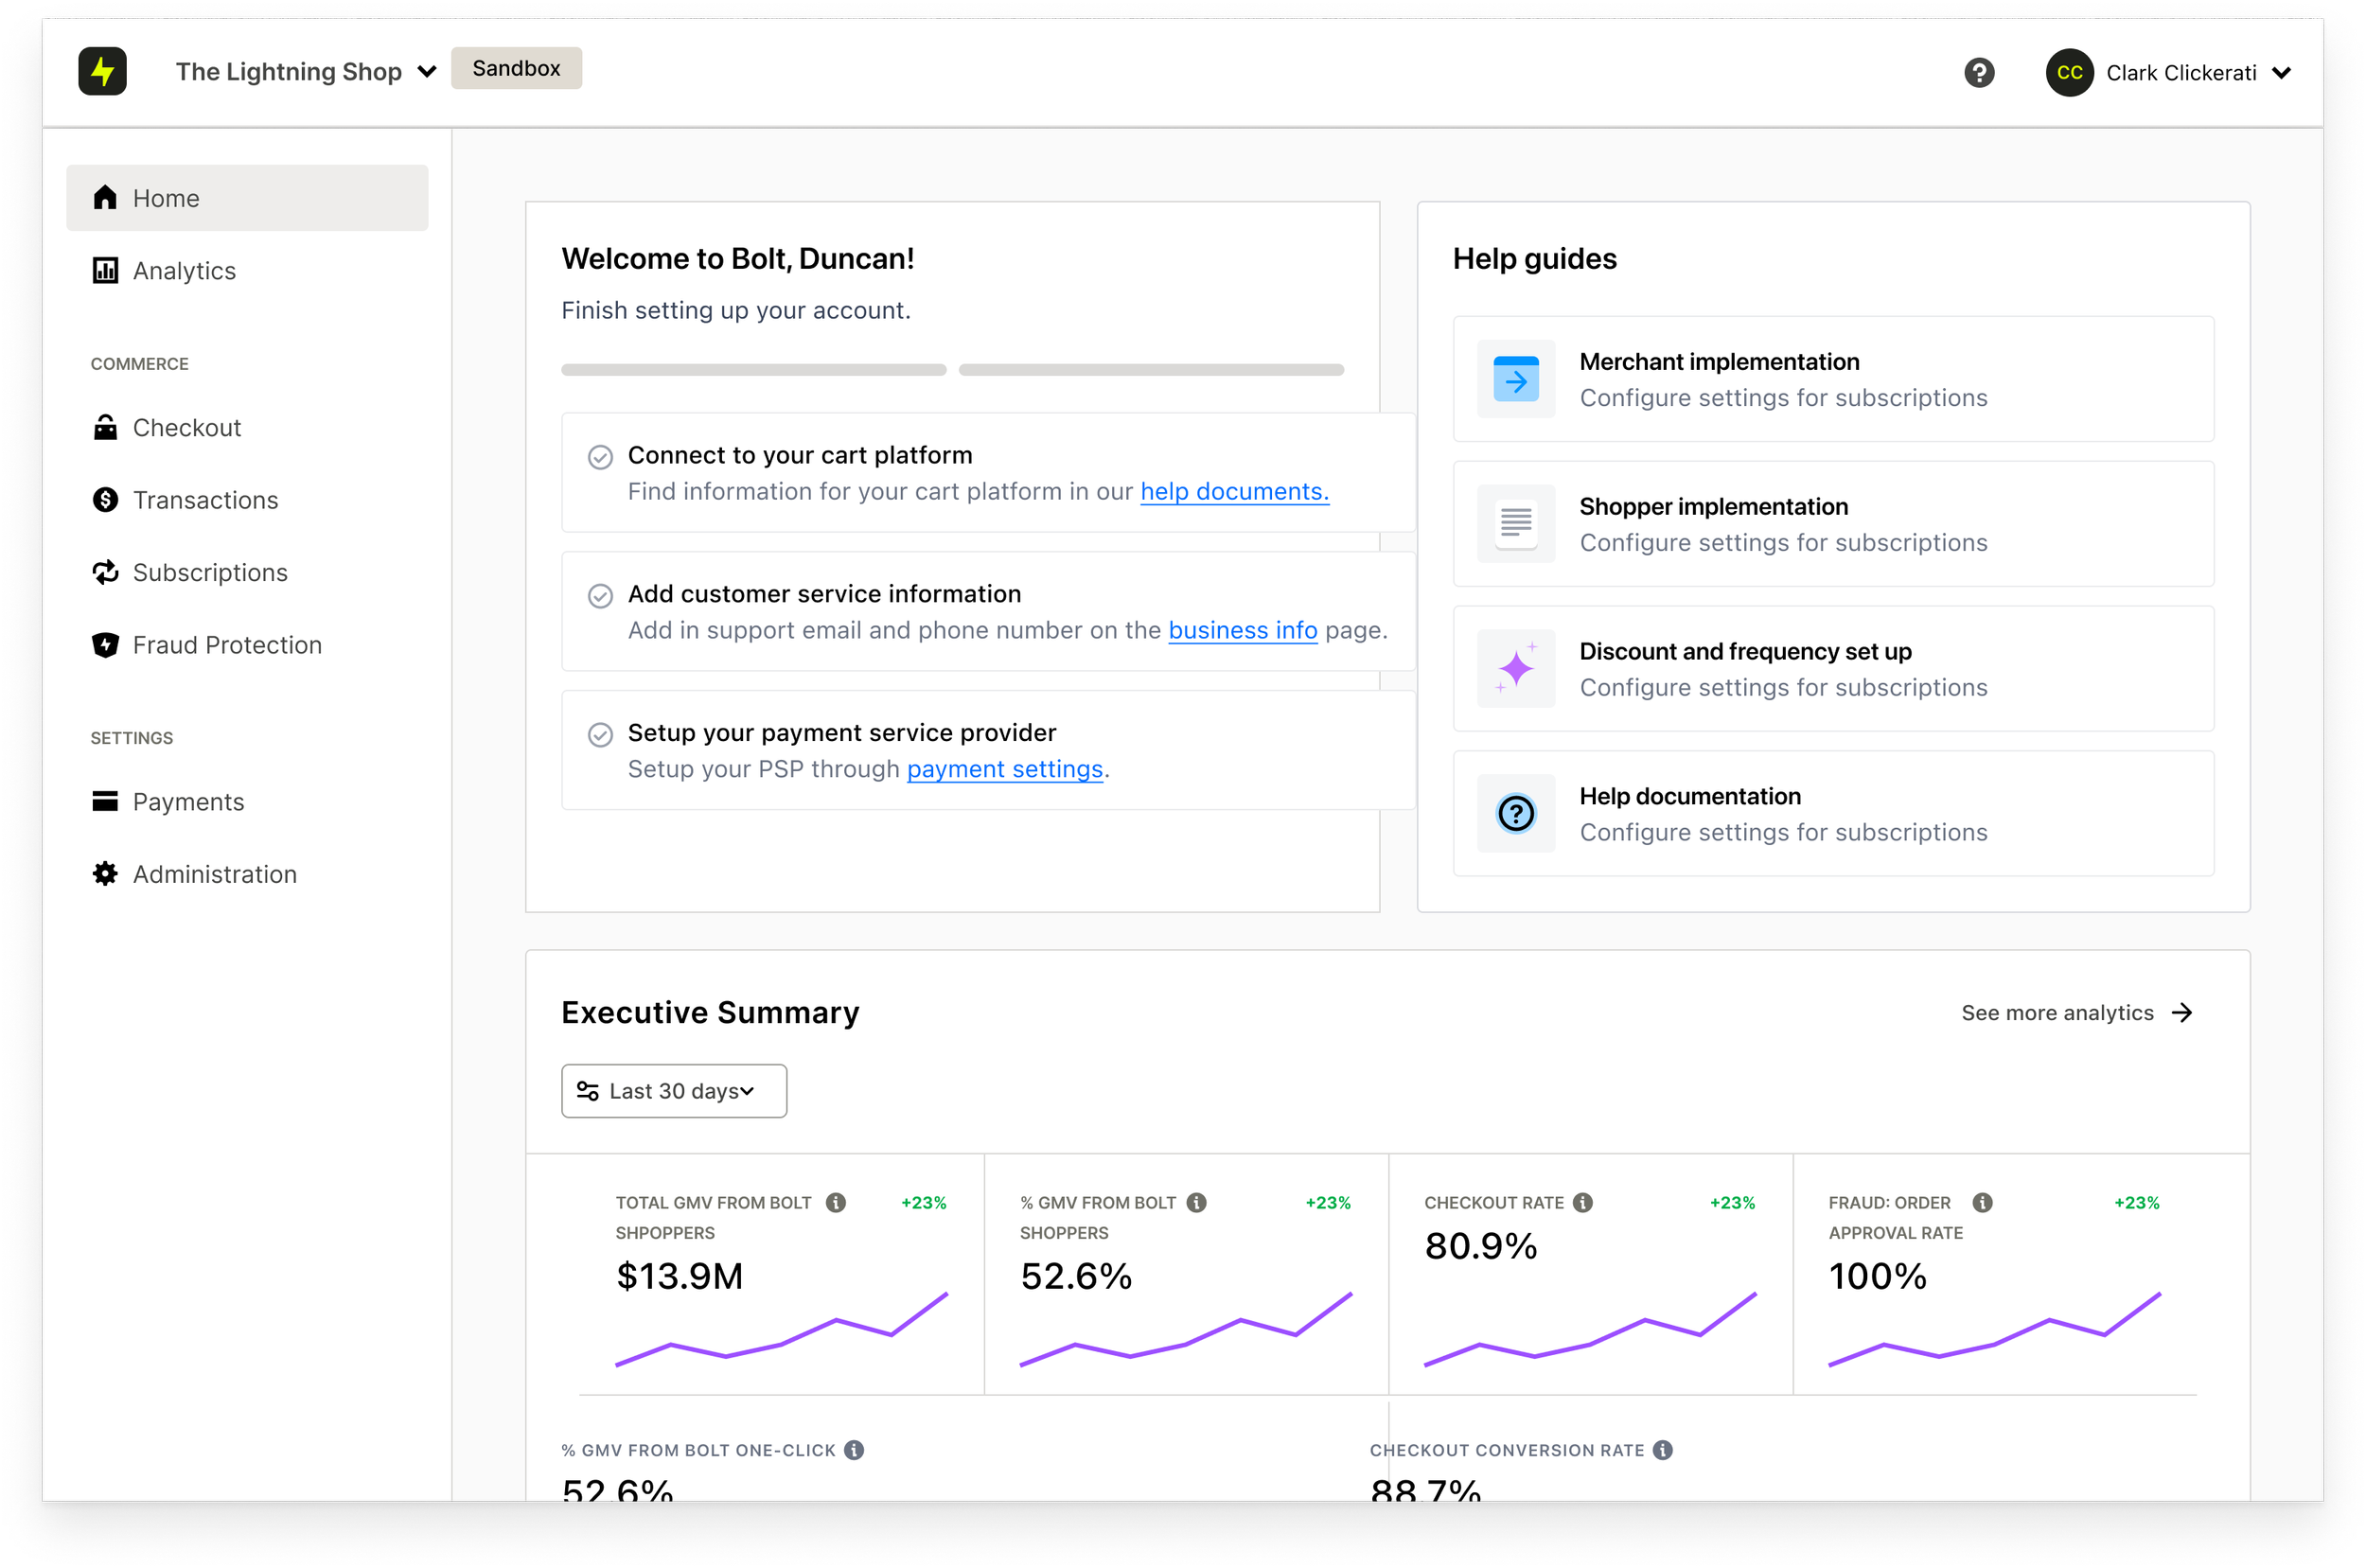Follow the 'payment settings' link

[1005, 769]
